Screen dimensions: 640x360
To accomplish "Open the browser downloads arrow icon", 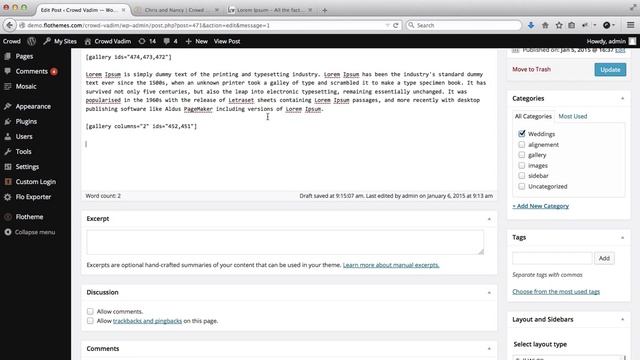I will (531, 25).
